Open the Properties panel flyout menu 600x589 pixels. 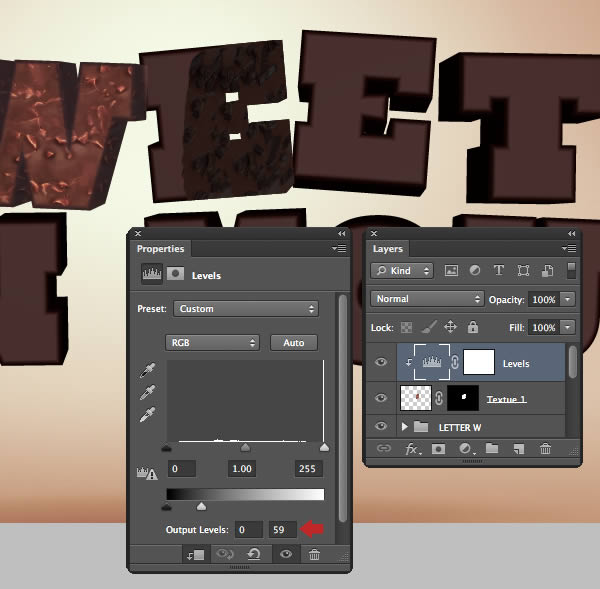[339, 248]
